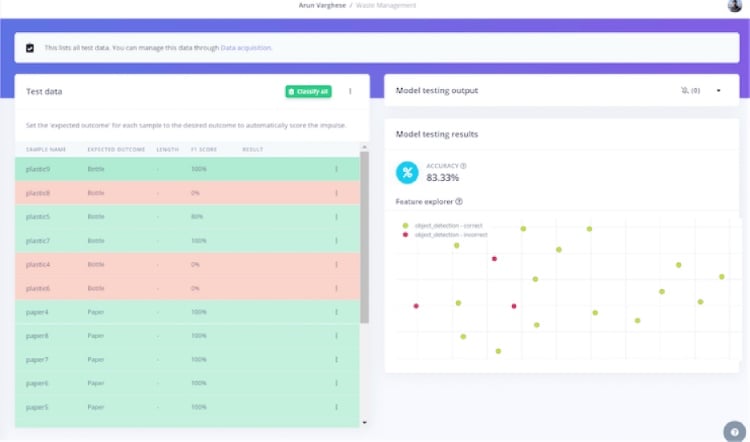The width and height of the screenshot is (750, 442).
Task: Click the Test data three-dot options menu
Action: (350, 91)
